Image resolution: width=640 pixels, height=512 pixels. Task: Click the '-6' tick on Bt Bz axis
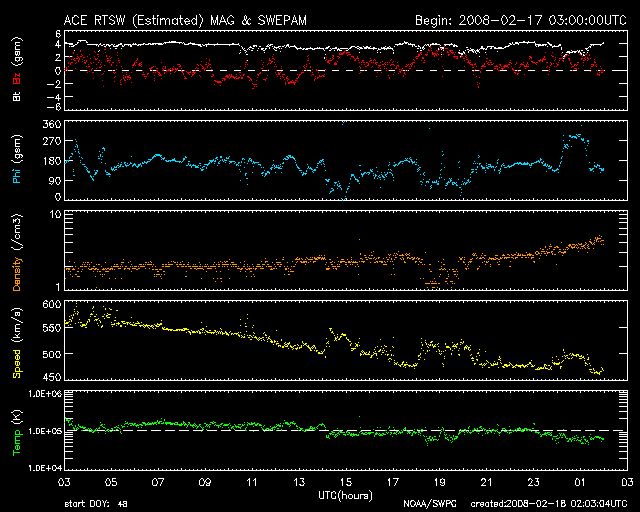point(53,107)
